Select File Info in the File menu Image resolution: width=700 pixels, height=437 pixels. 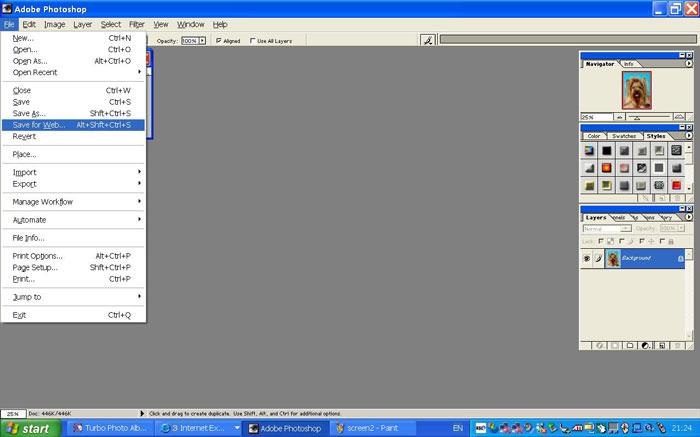(x=74, y=238)
